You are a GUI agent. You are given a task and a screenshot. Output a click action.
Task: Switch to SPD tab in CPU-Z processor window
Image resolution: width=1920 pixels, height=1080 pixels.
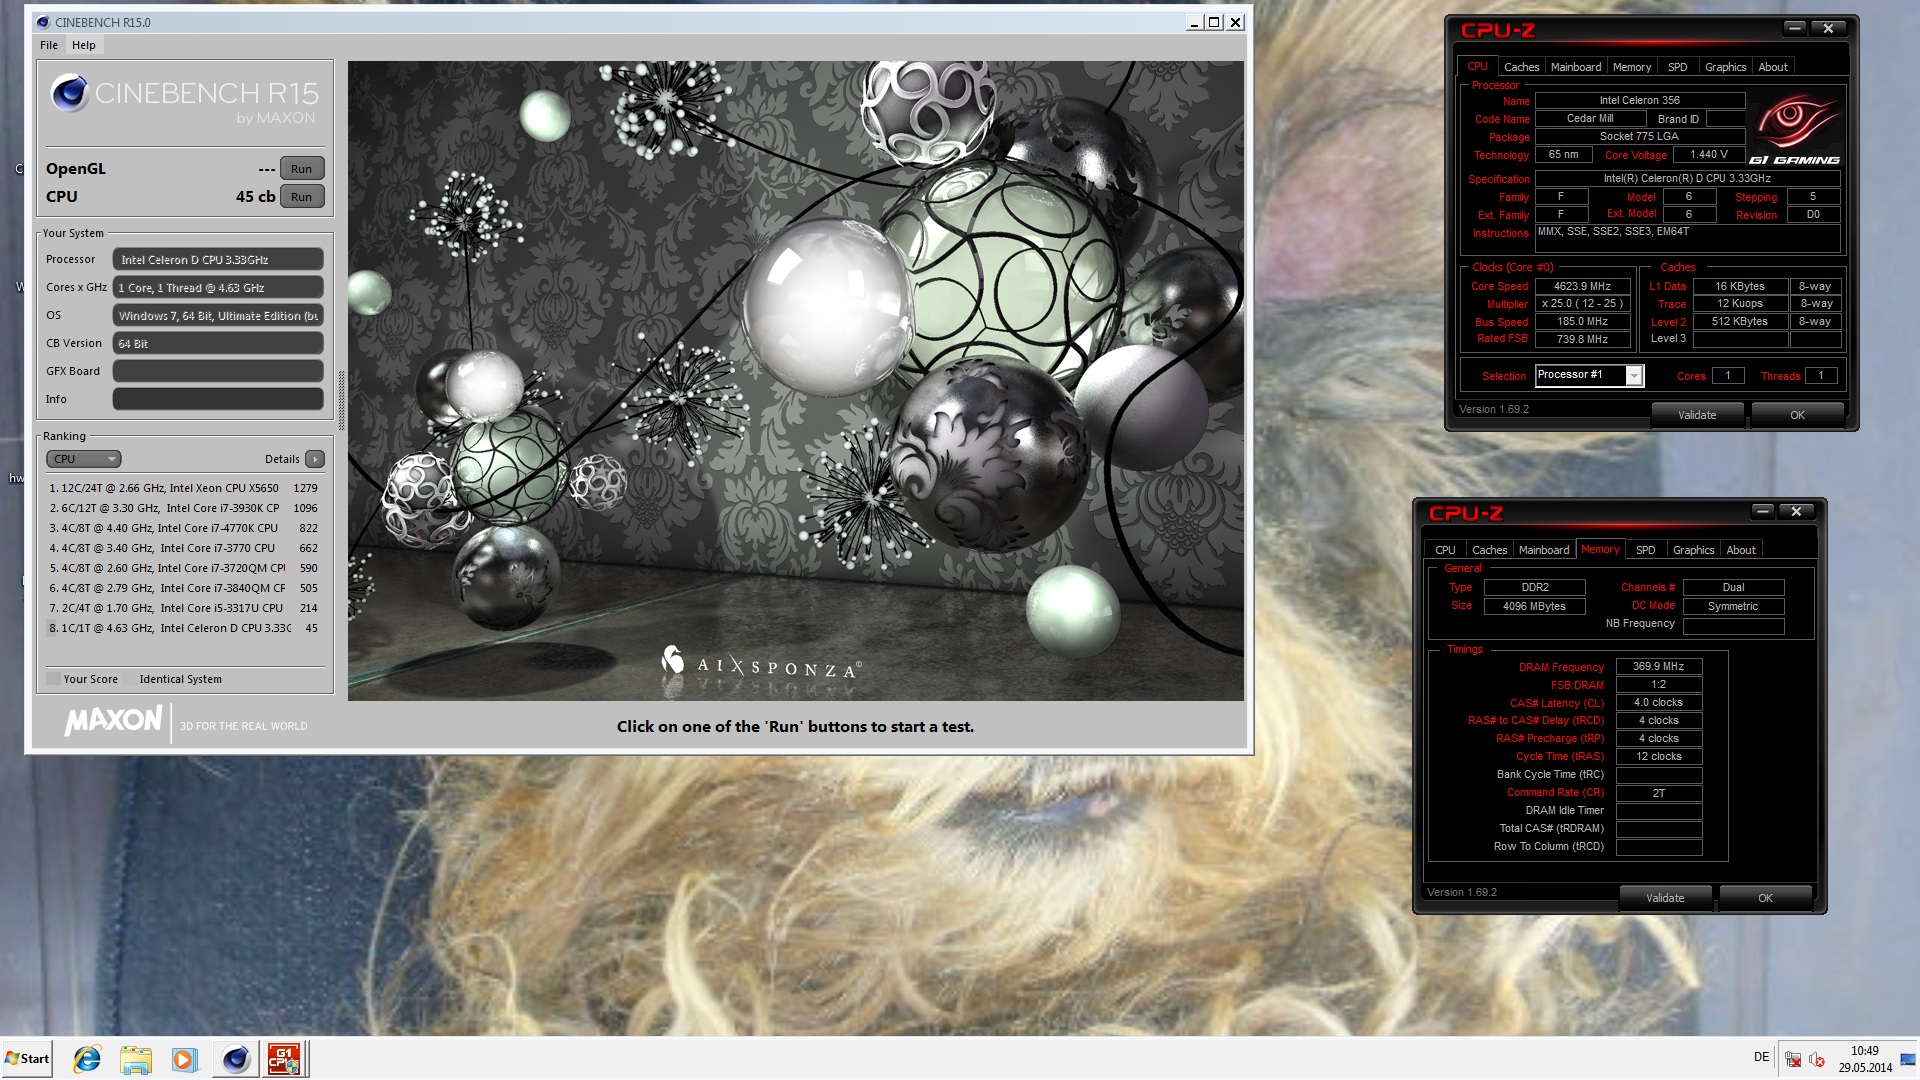click(x=1678, y=67)
